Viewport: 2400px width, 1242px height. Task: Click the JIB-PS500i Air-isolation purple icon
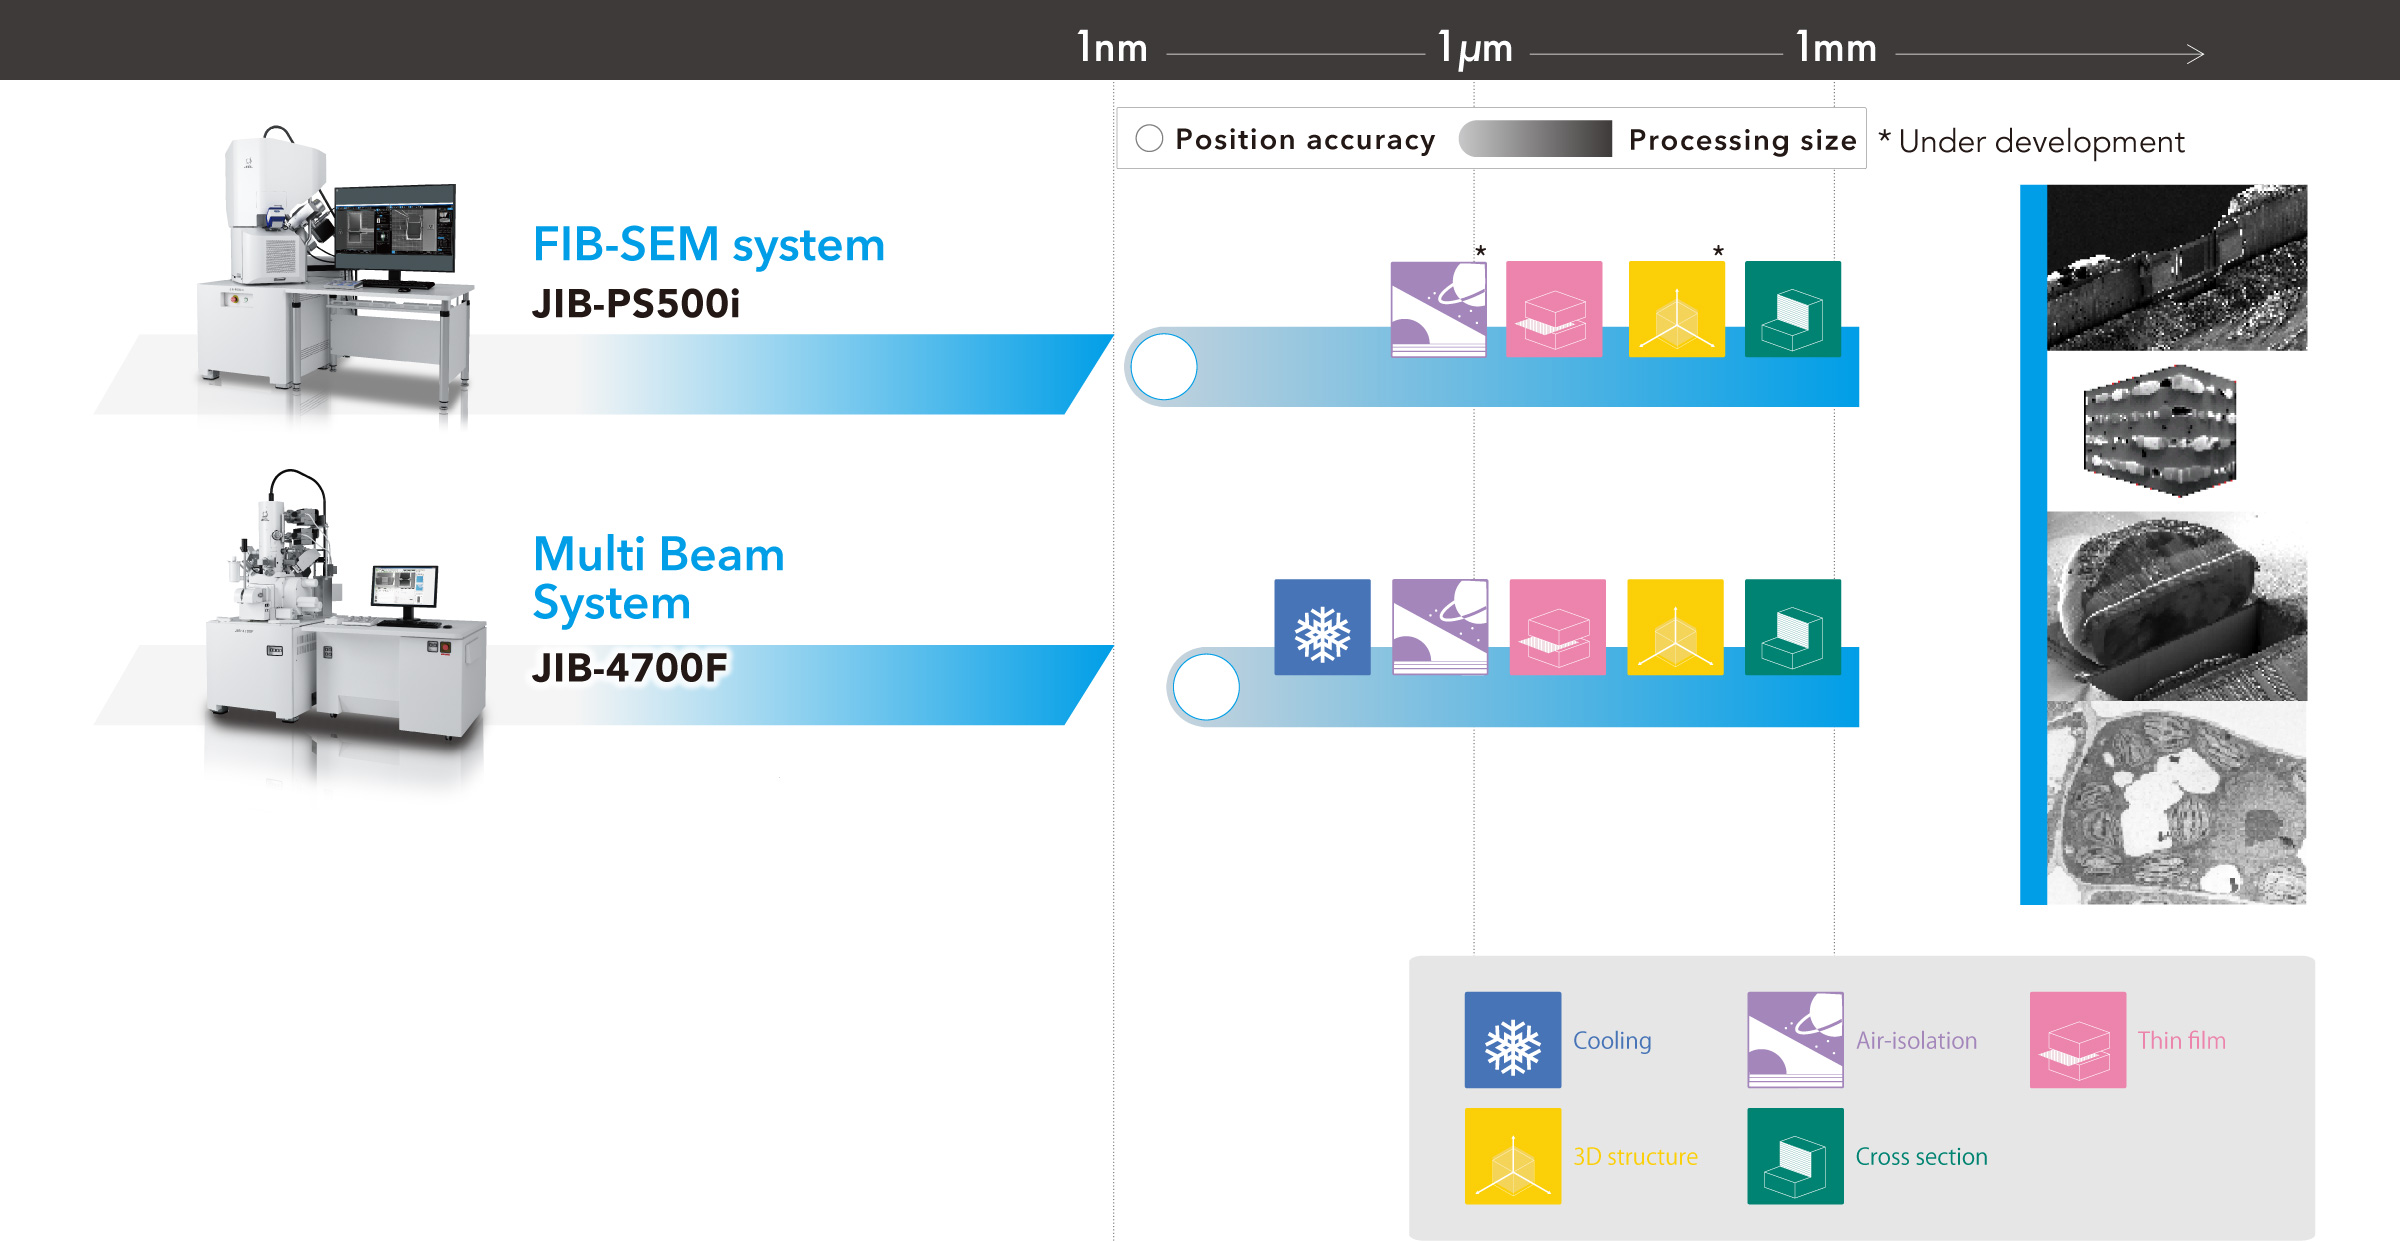pos(1438,309)
